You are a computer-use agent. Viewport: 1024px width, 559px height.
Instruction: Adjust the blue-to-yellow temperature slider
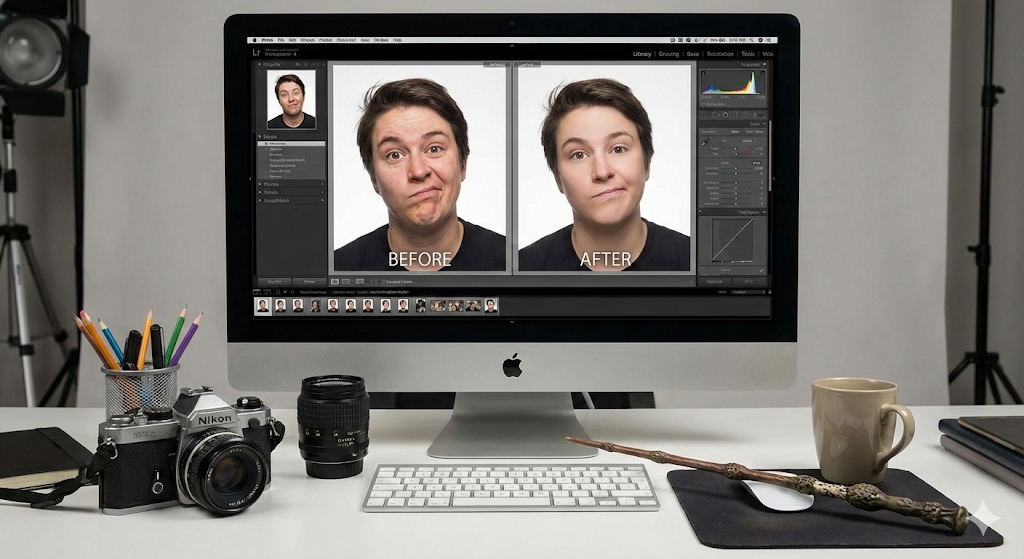[736, 149]
